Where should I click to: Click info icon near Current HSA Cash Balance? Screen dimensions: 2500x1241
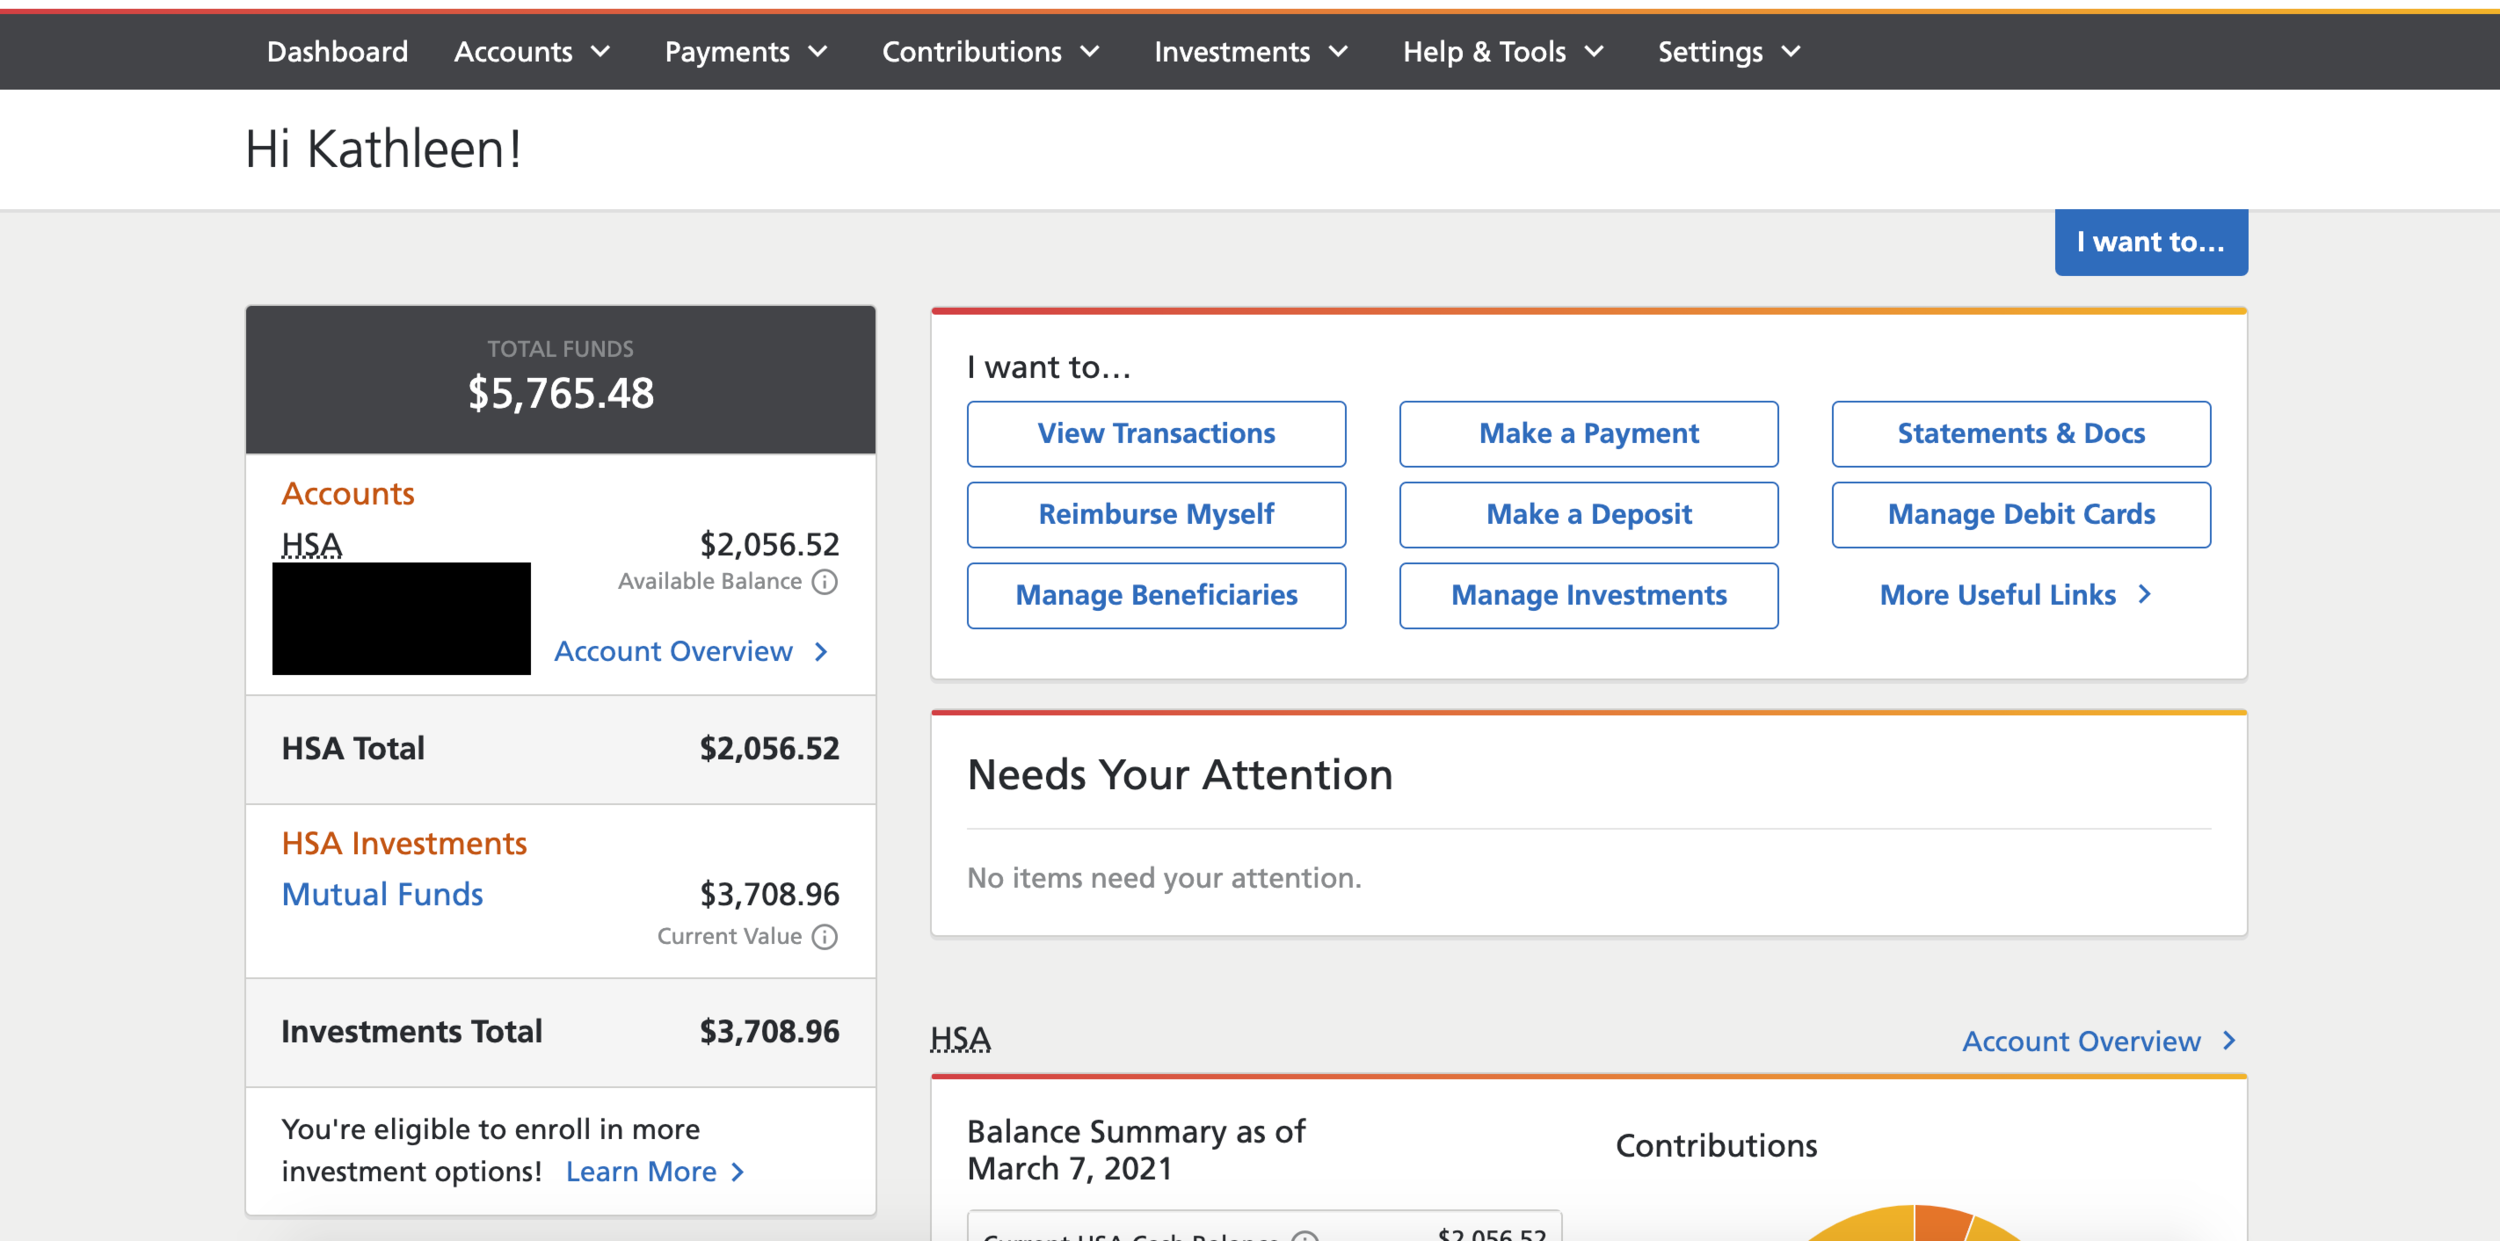tap(1303, 1236)
